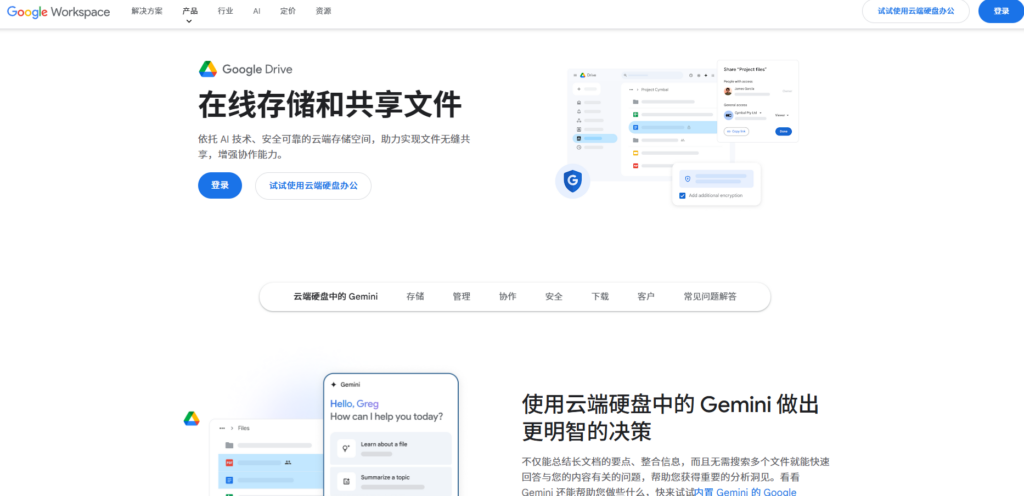Open the 定价 link in the header

(288, 11)
